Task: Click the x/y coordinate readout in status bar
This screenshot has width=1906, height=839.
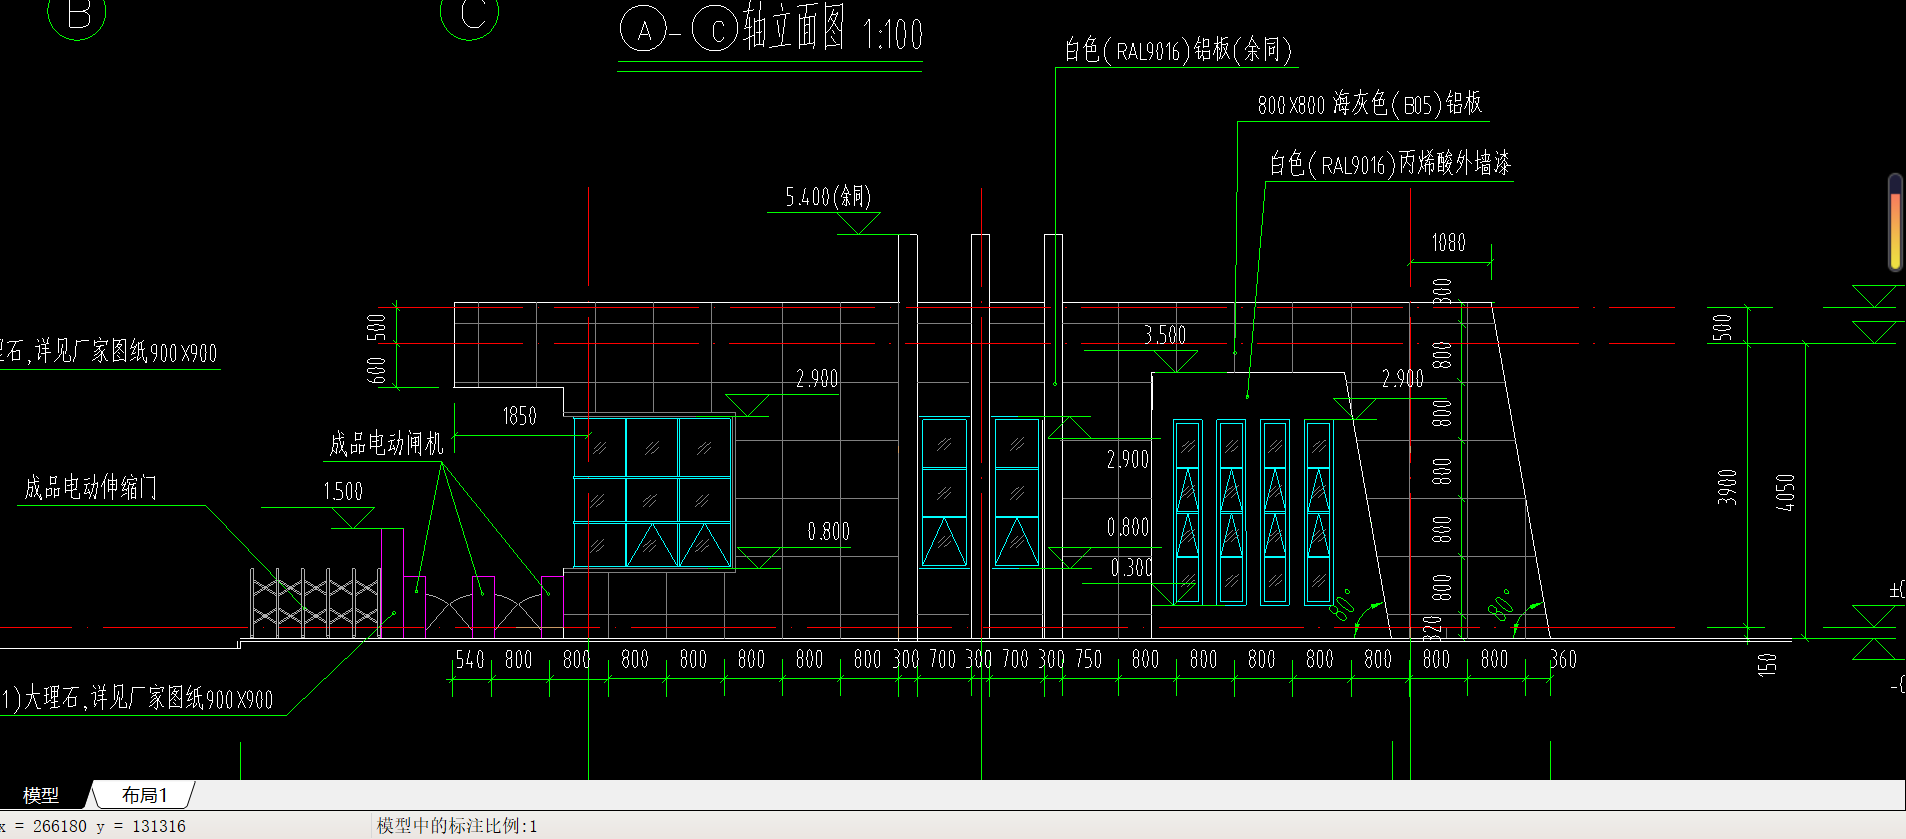Action: coord(93,826)
